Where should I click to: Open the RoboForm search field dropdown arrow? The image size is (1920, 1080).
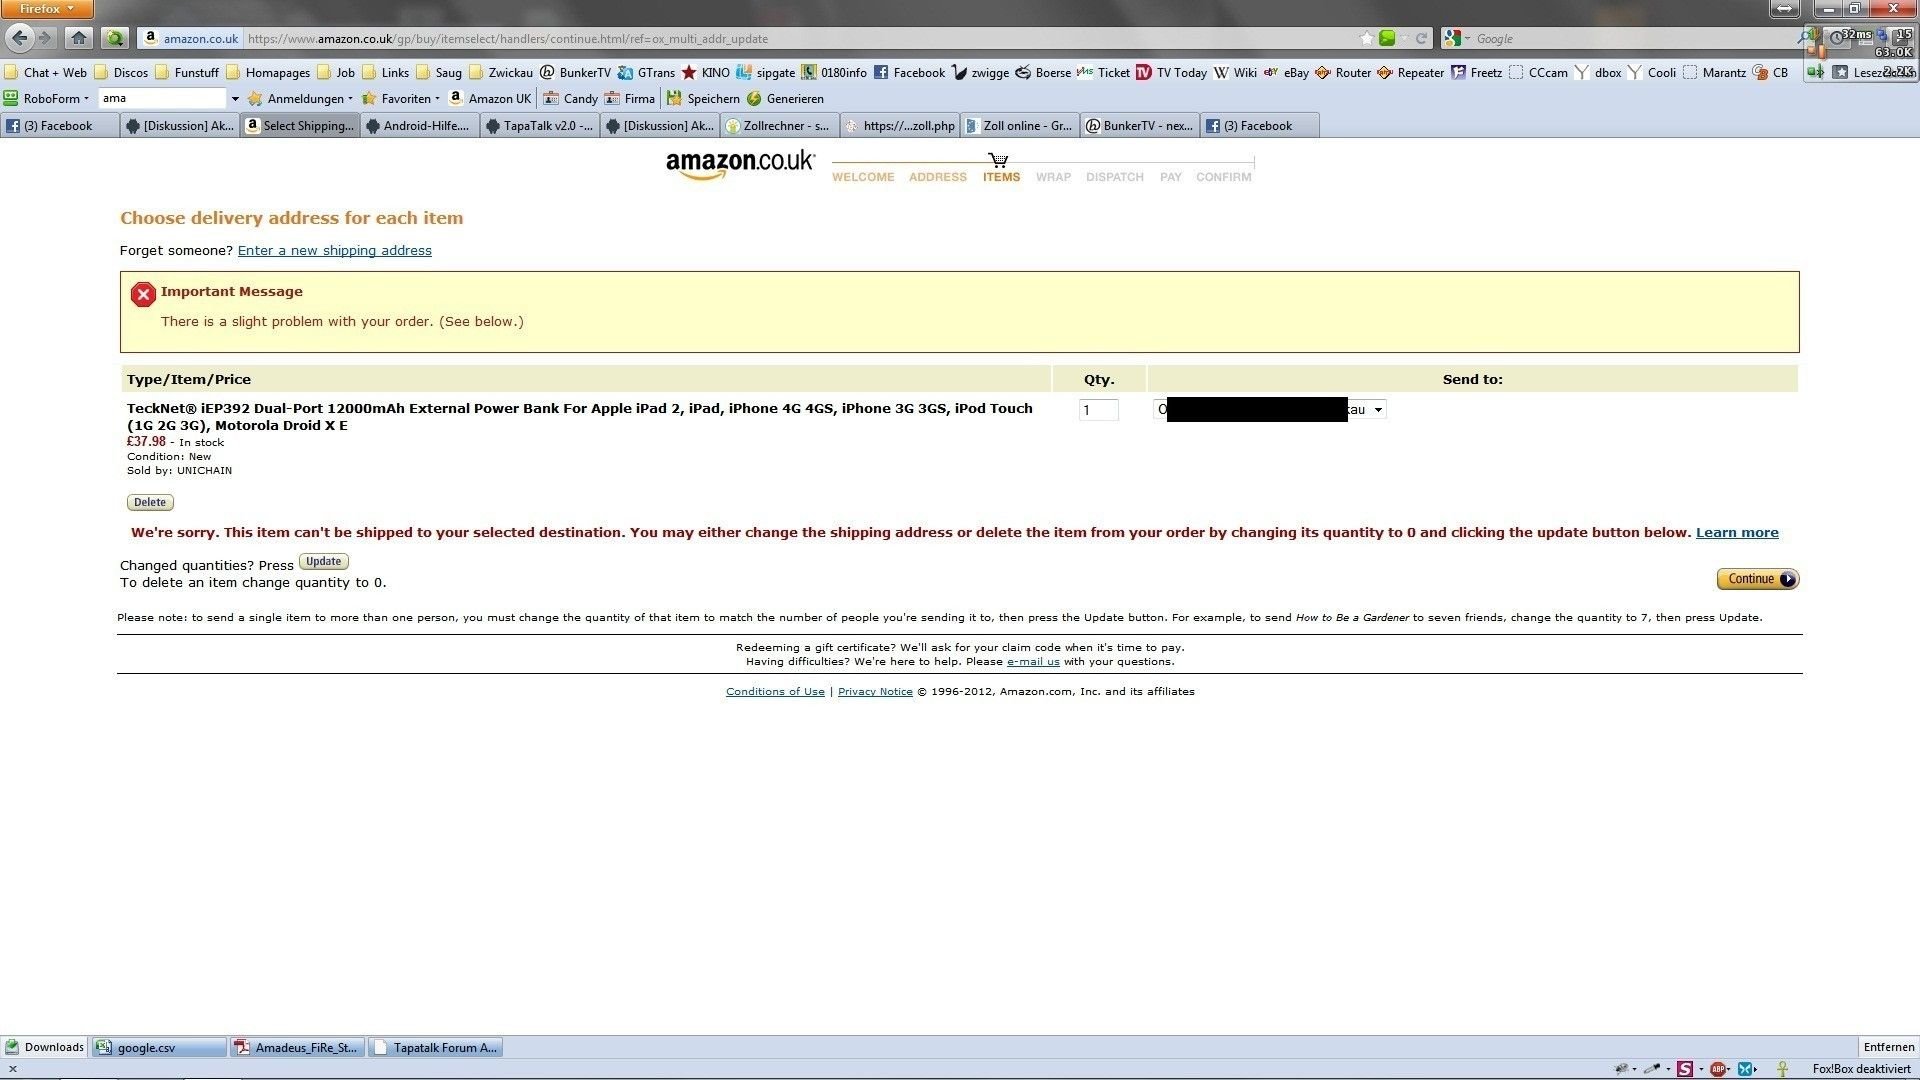[235, 99]
